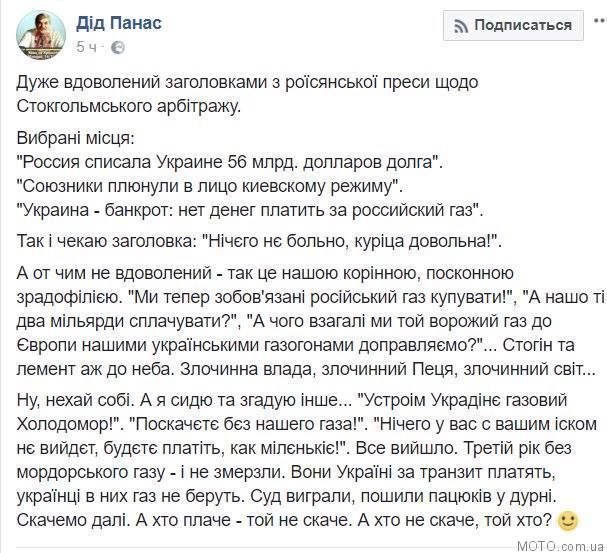The width and height of the screenshot is (607, 553).
Task: Click the quote about 56 млрд. долларов долга
Action: coord(229,162)
